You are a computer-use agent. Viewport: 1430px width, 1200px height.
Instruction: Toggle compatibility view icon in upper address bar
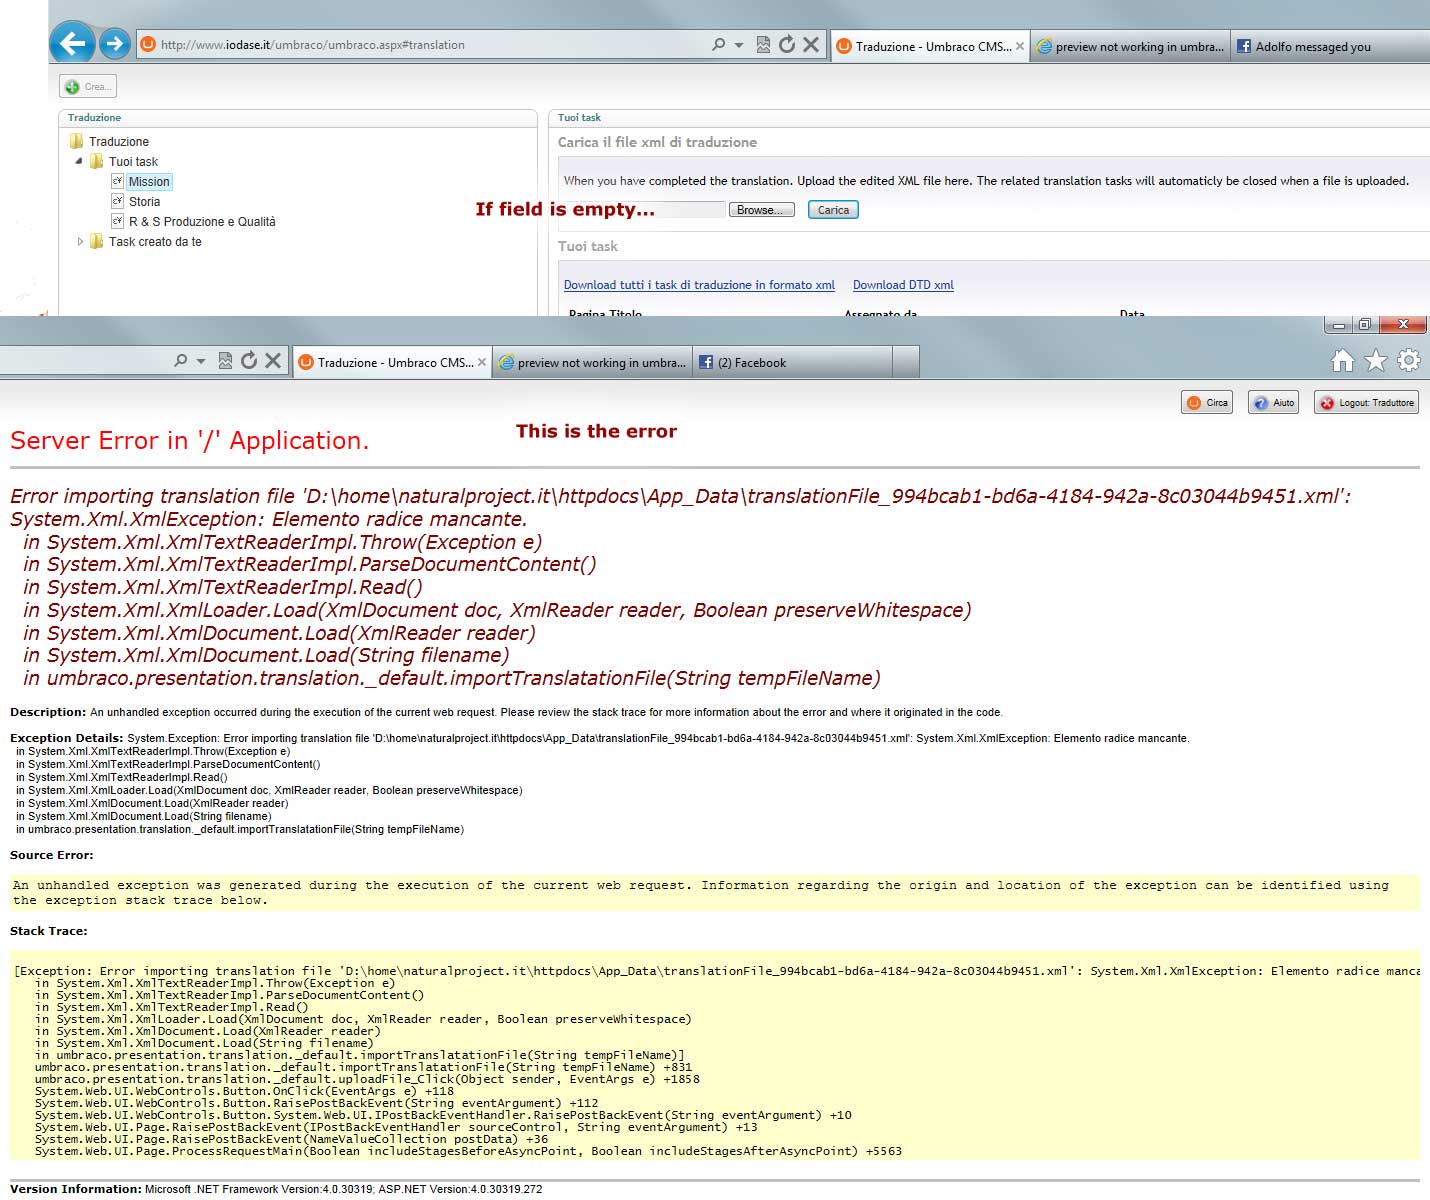[763, 44]
